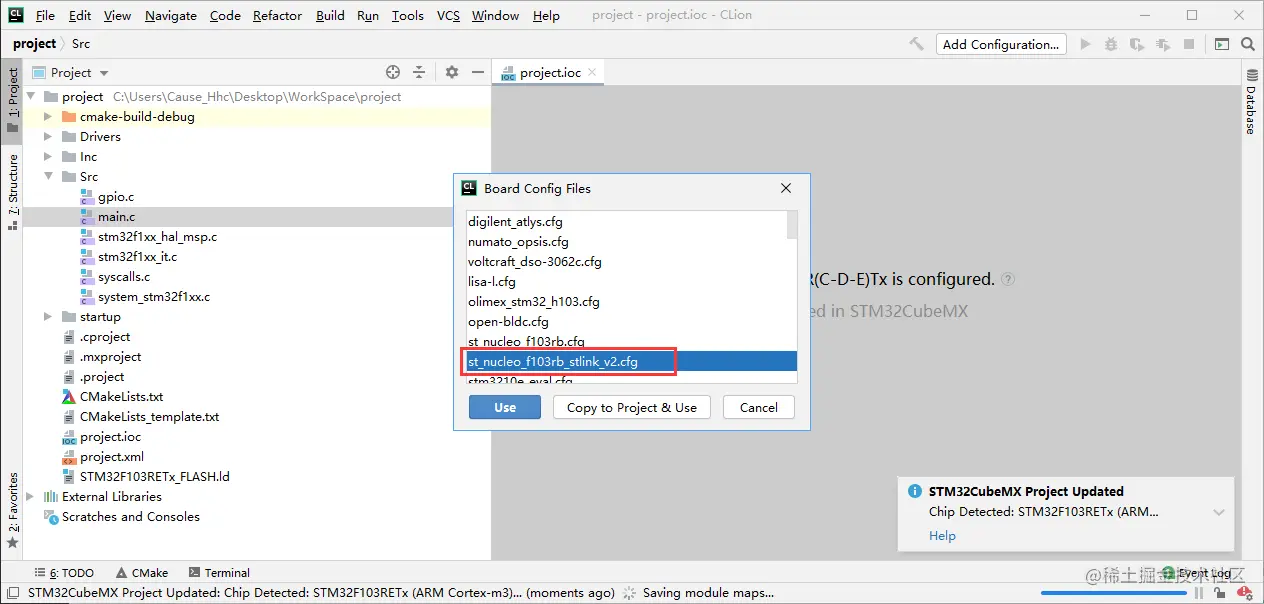Expand the notification chevron arrow
The width and height of the screenshot is (1264, 604).
(x=1219, y=512)
